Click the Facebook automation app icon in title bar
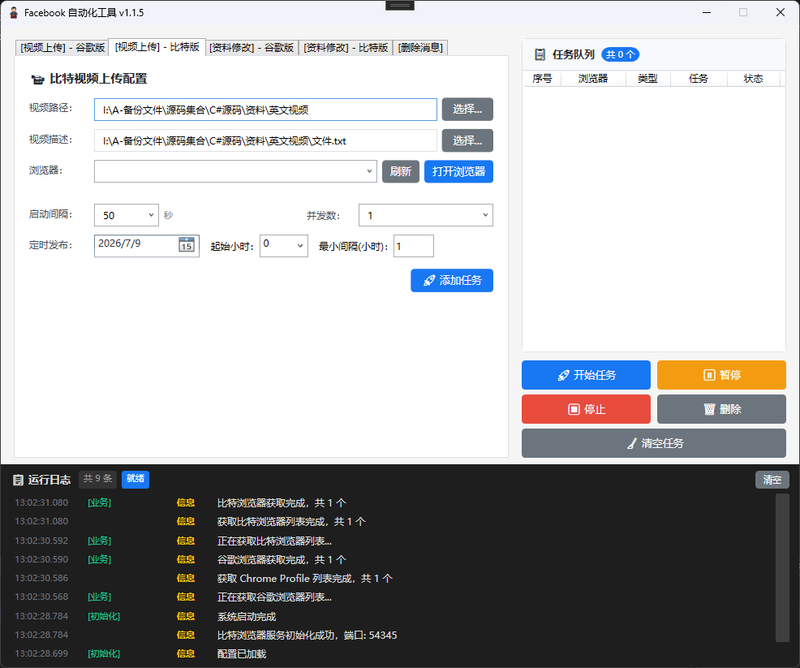The image size is (800, 668). 14,12
